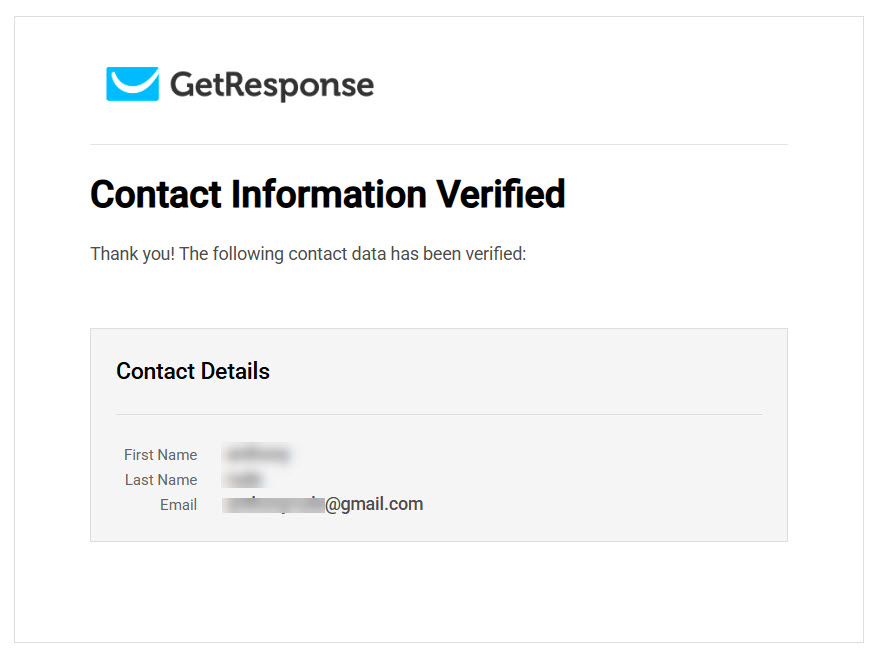This screenshot has height=665, width=883.
Task: Click the GetResponse brand name text
Action: click(272, 86)
